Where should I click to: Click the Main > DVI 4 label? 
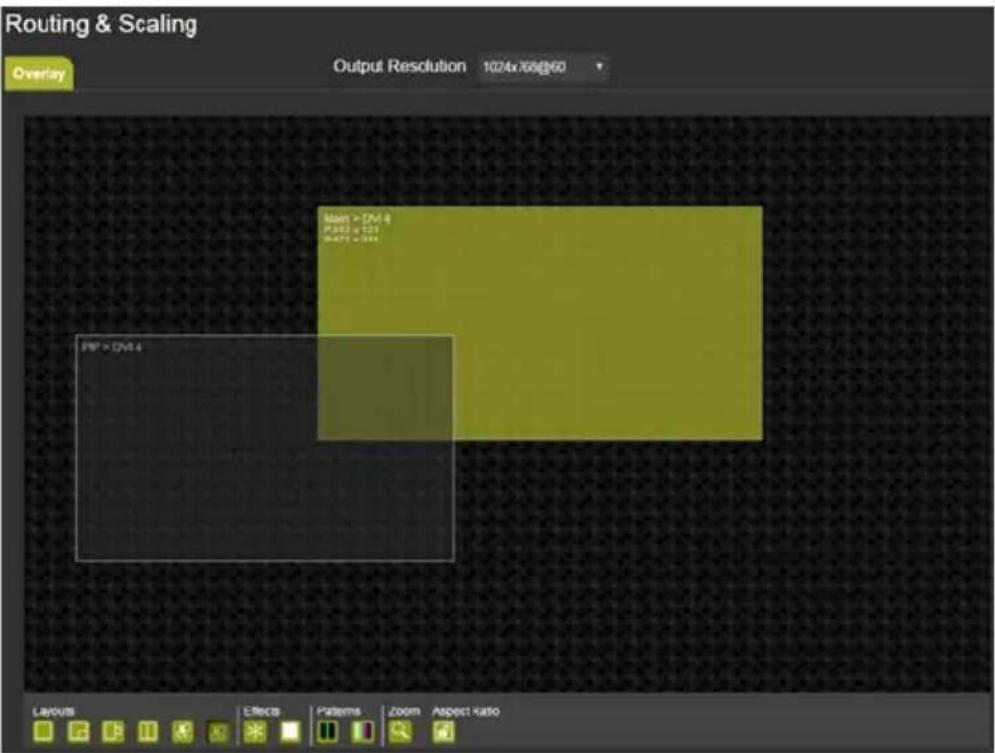[357, 219]
